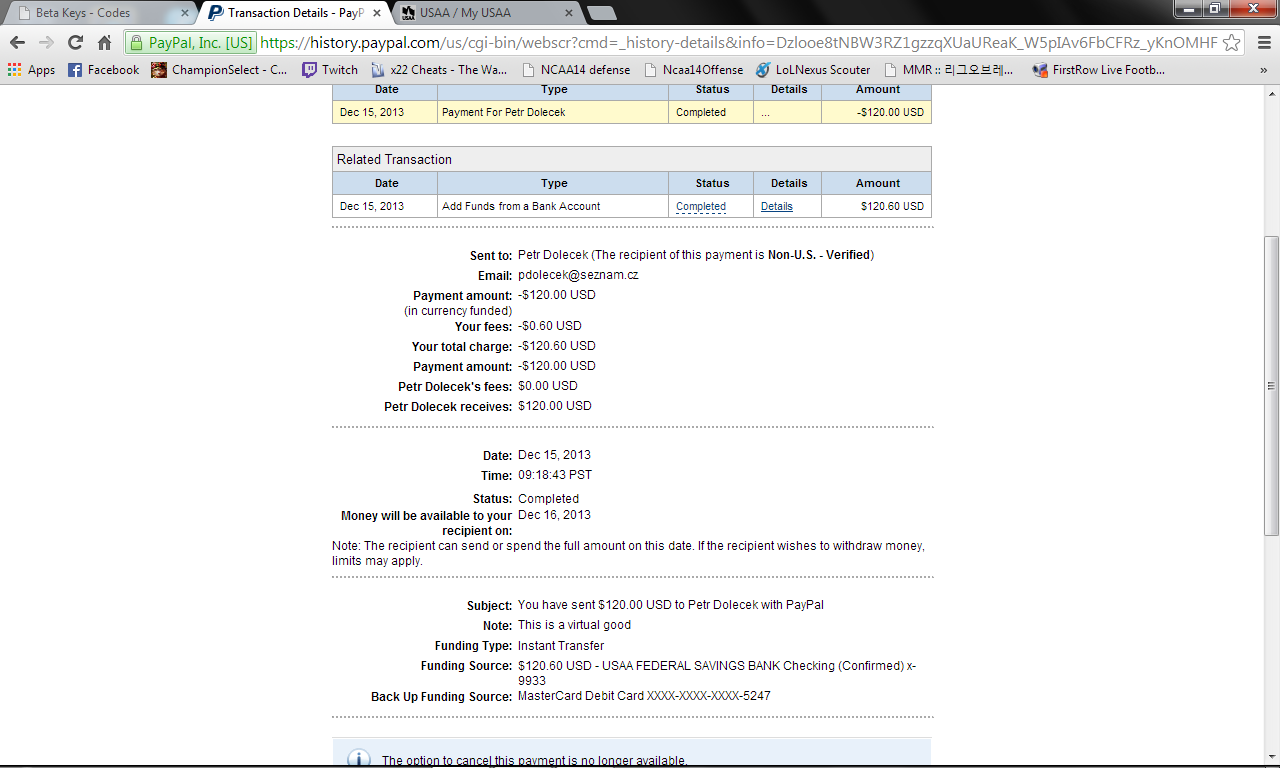Bookmark this page with the star icon

tap(1232, 43)
